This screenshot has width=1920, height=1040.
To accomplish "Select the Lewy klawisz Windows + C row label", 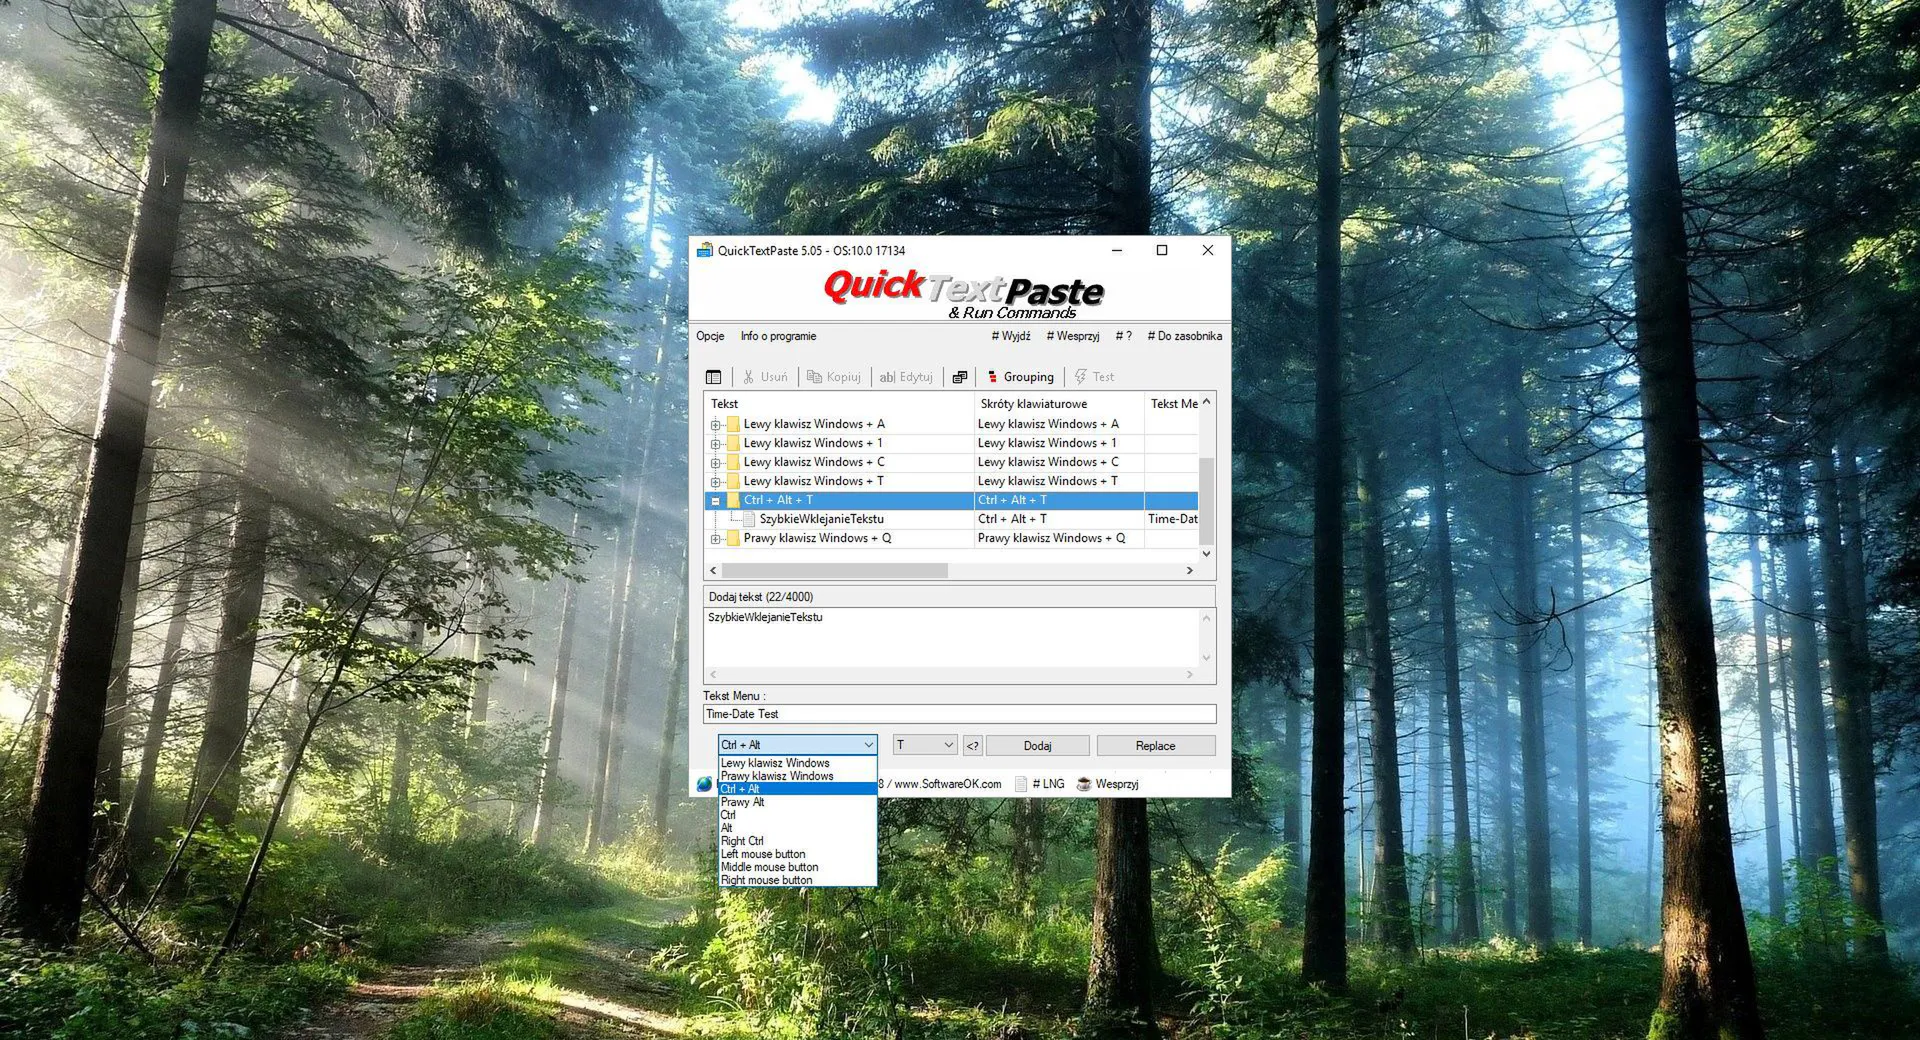I will point(813,462).
